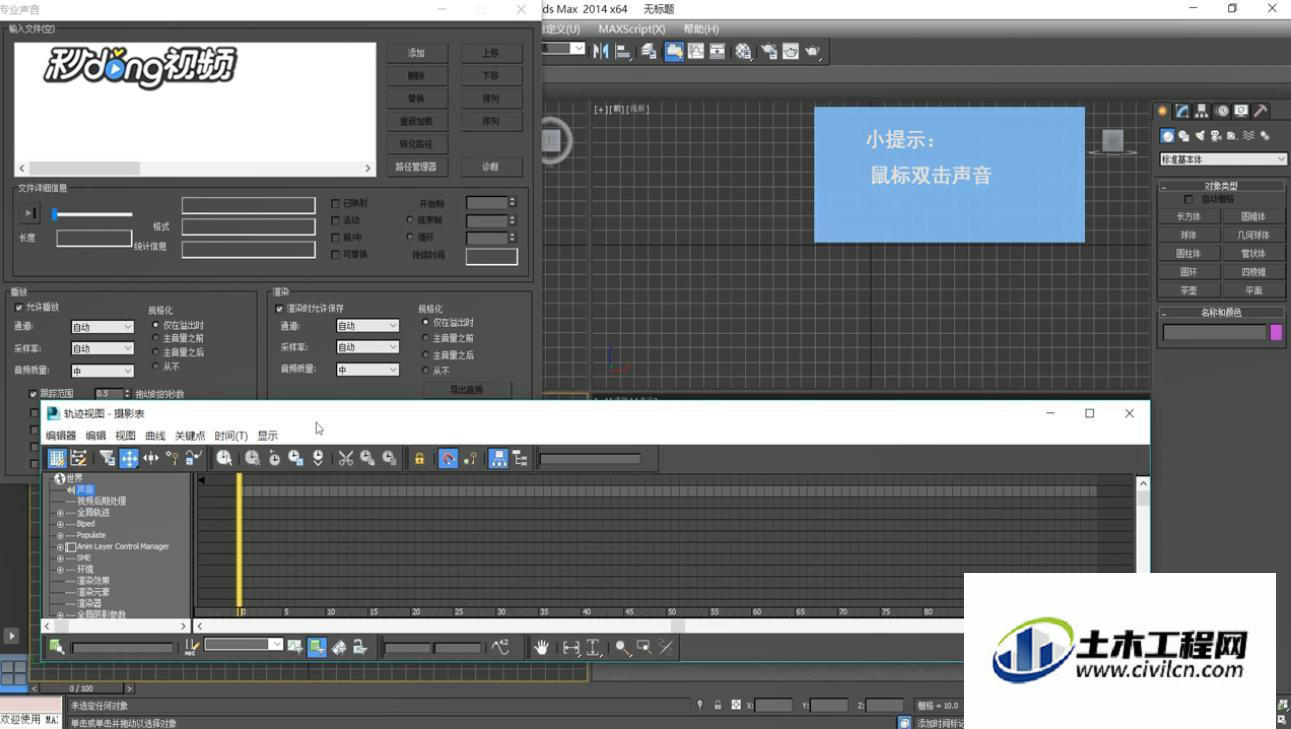Click the teapot Render icon in main toolbar
This screenshot has width=1291, height=729.
tap(812, 51)
